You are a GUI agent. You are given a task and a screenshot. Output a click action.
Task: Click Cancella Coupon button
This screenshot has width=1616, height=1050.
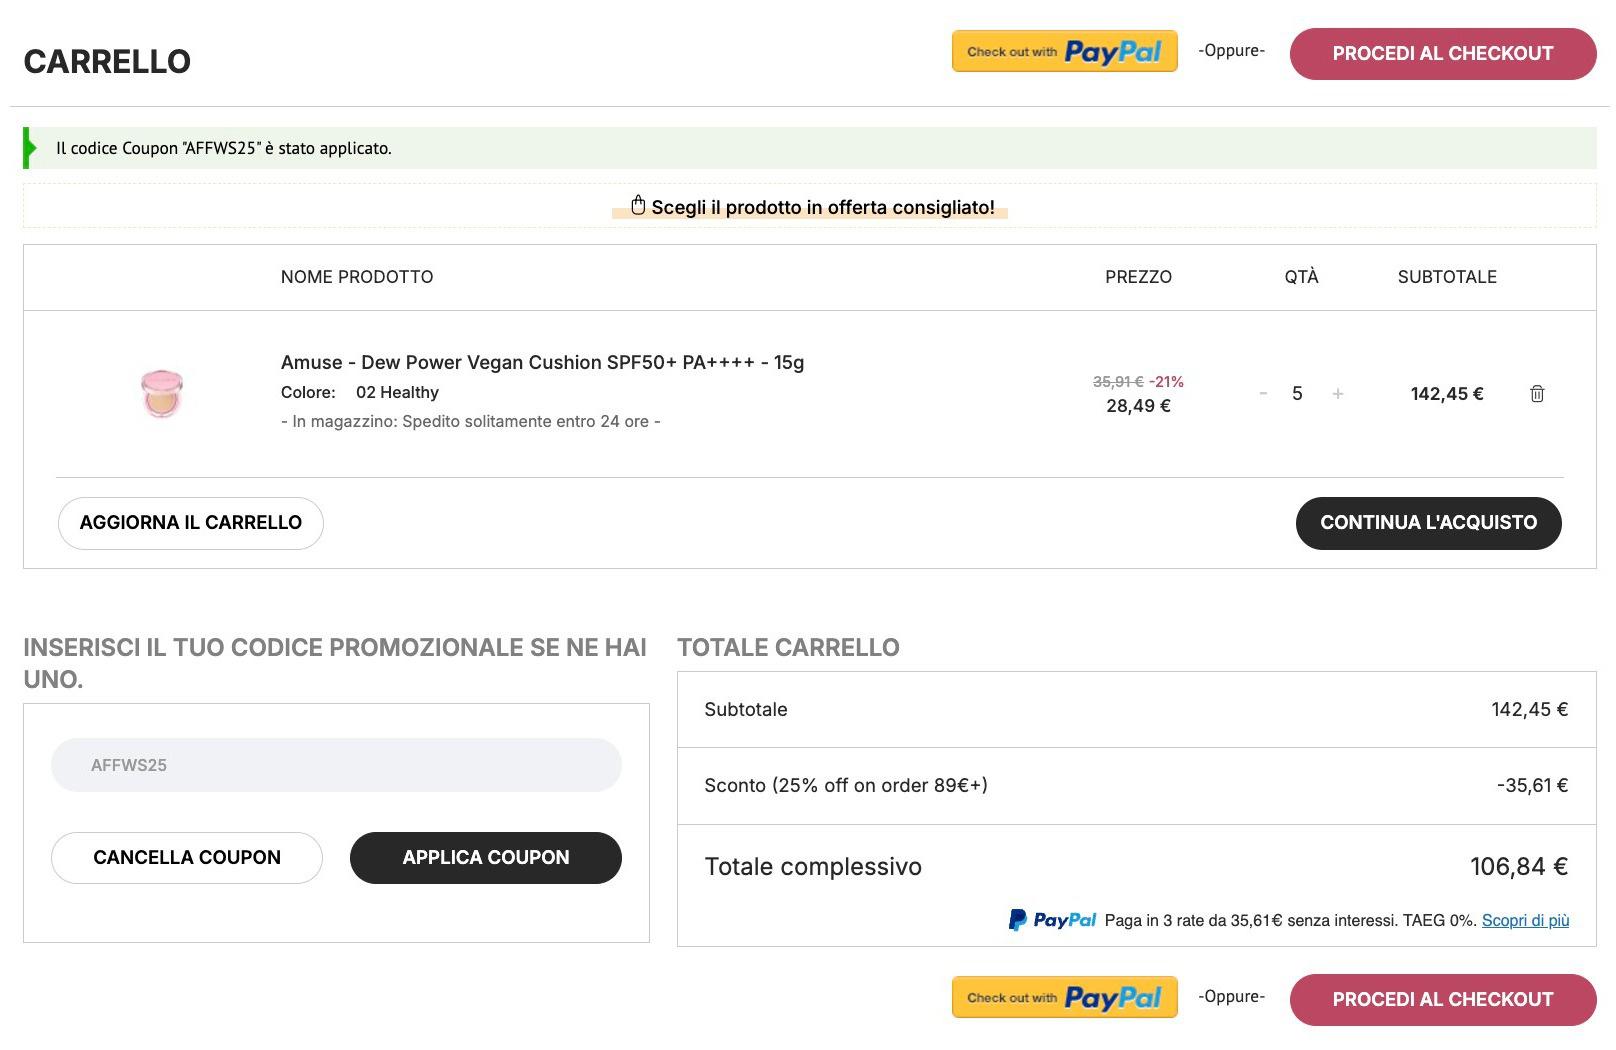187,858
